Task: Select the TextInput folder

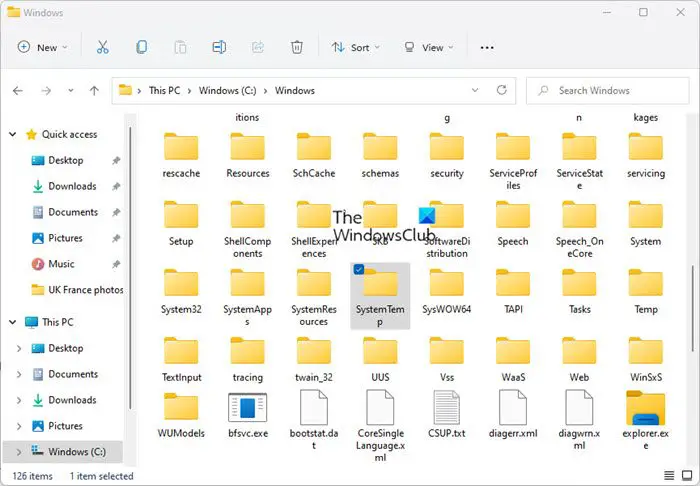Action: pyautogui.click(x=181, y=360)
